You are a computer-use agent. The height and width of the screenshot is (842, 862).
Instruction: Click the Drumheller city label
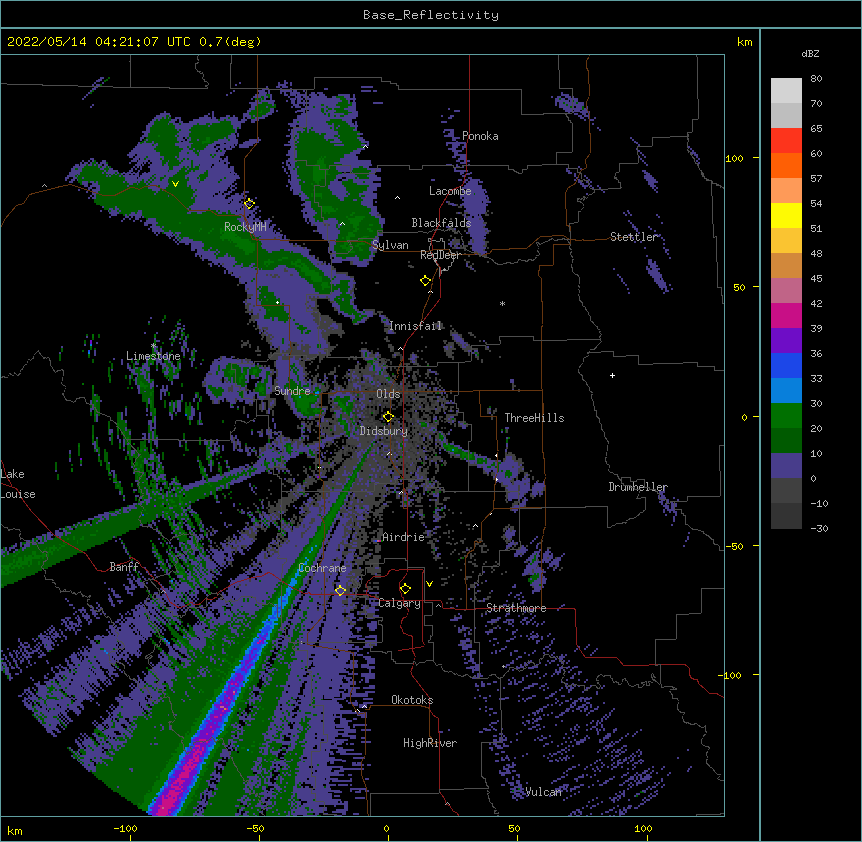(x=638, y=487)
